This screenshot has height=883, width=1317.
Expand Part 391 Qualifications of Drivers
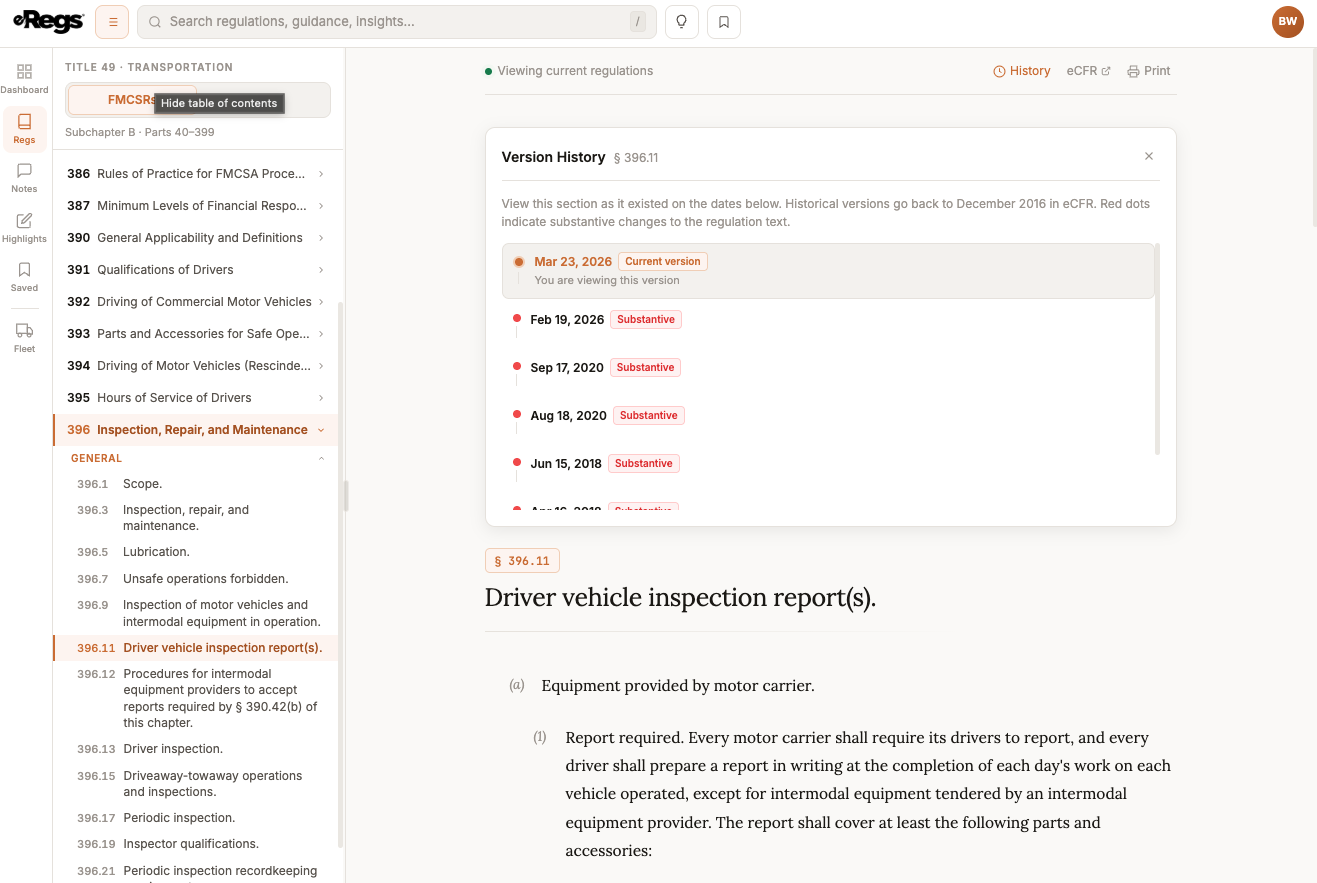pyautogui.click(x=196, y=270)
